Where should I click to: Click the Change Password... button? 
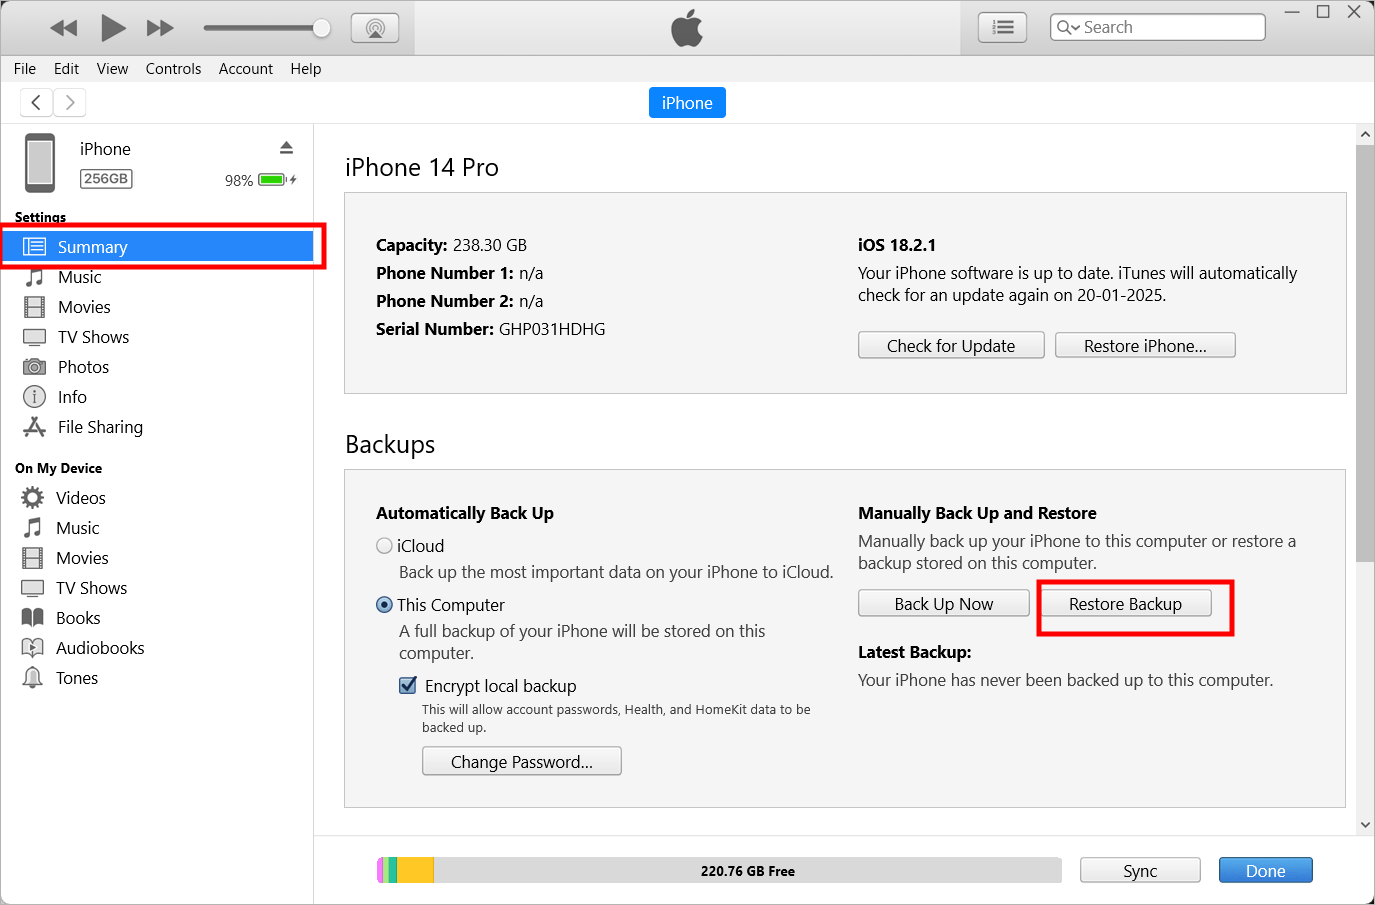[x=522, y=761]
